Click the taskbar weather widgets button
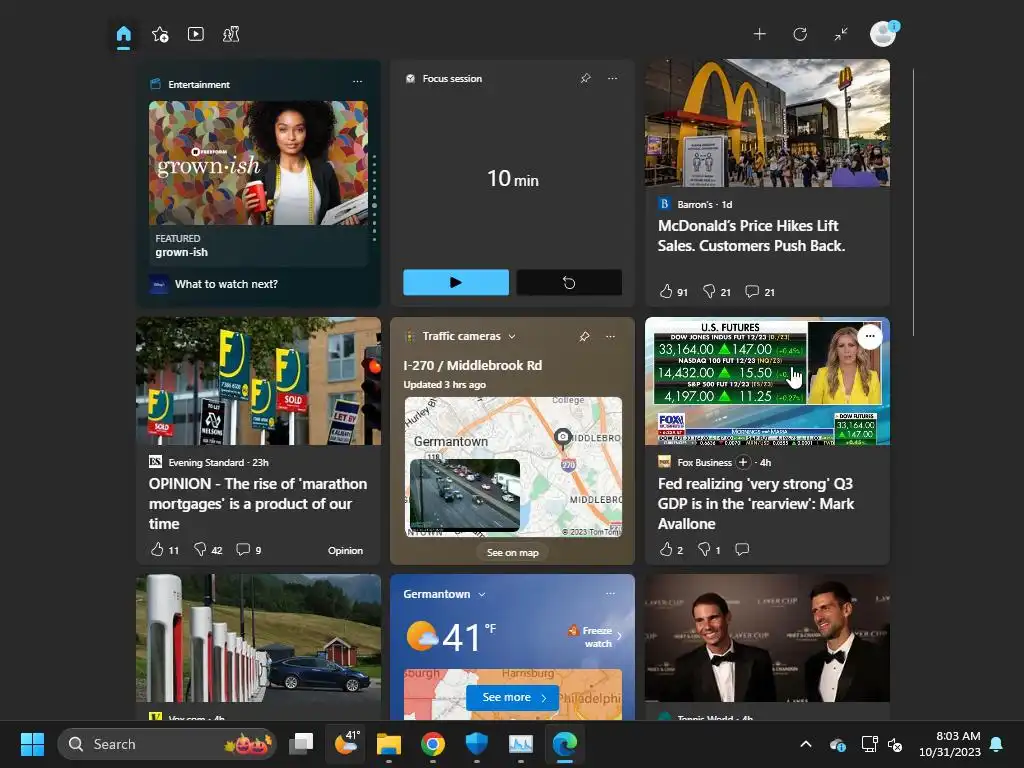Screen dimensions: 1024x768 (x=346, y=744)
